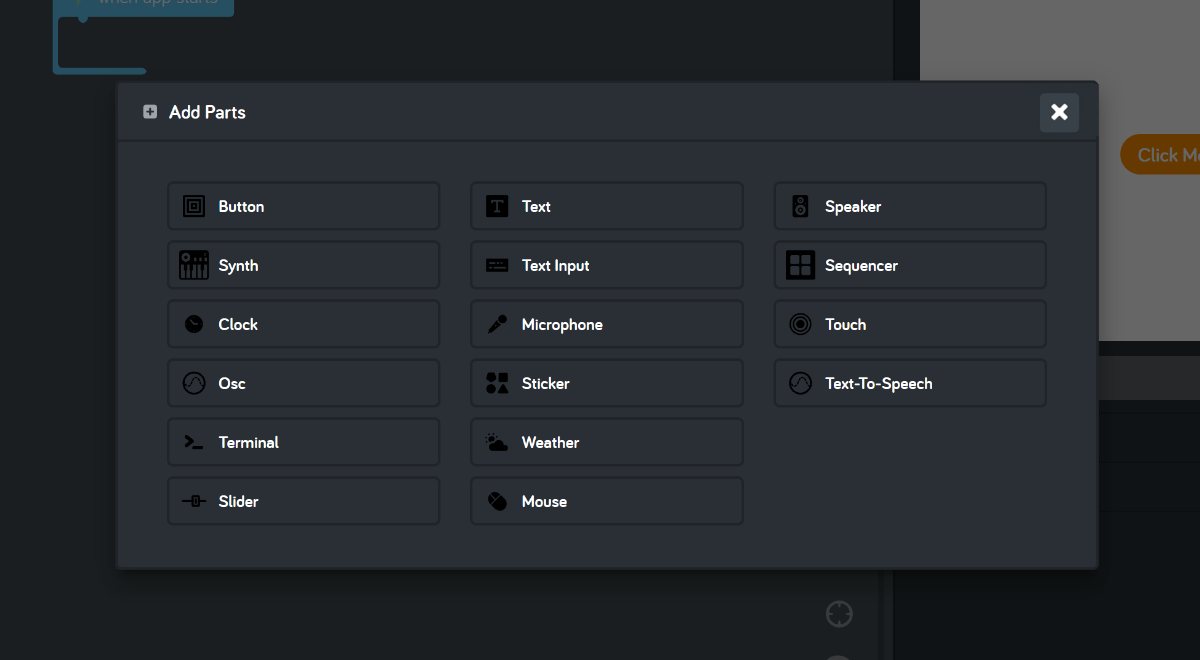Click the crosshair recenter icon
The height and width of the screenshot is (660, 1200).
(x=839, y=614)
